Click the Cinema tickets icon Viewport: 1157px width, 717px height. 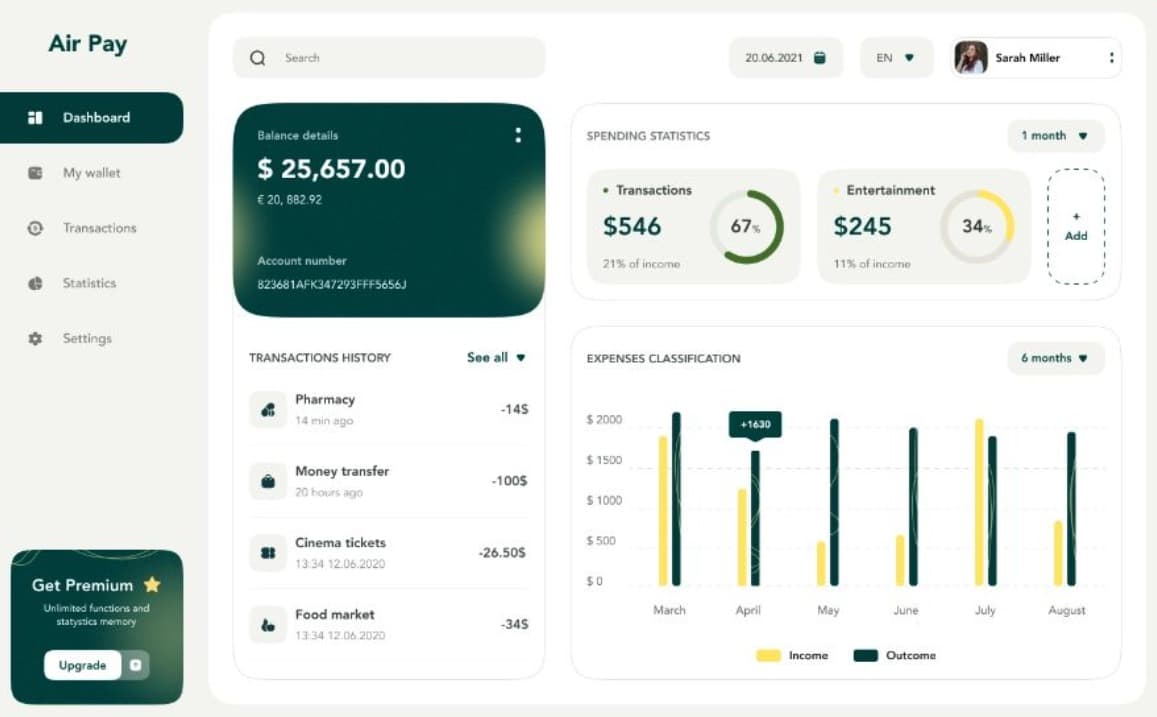[267, 553]
